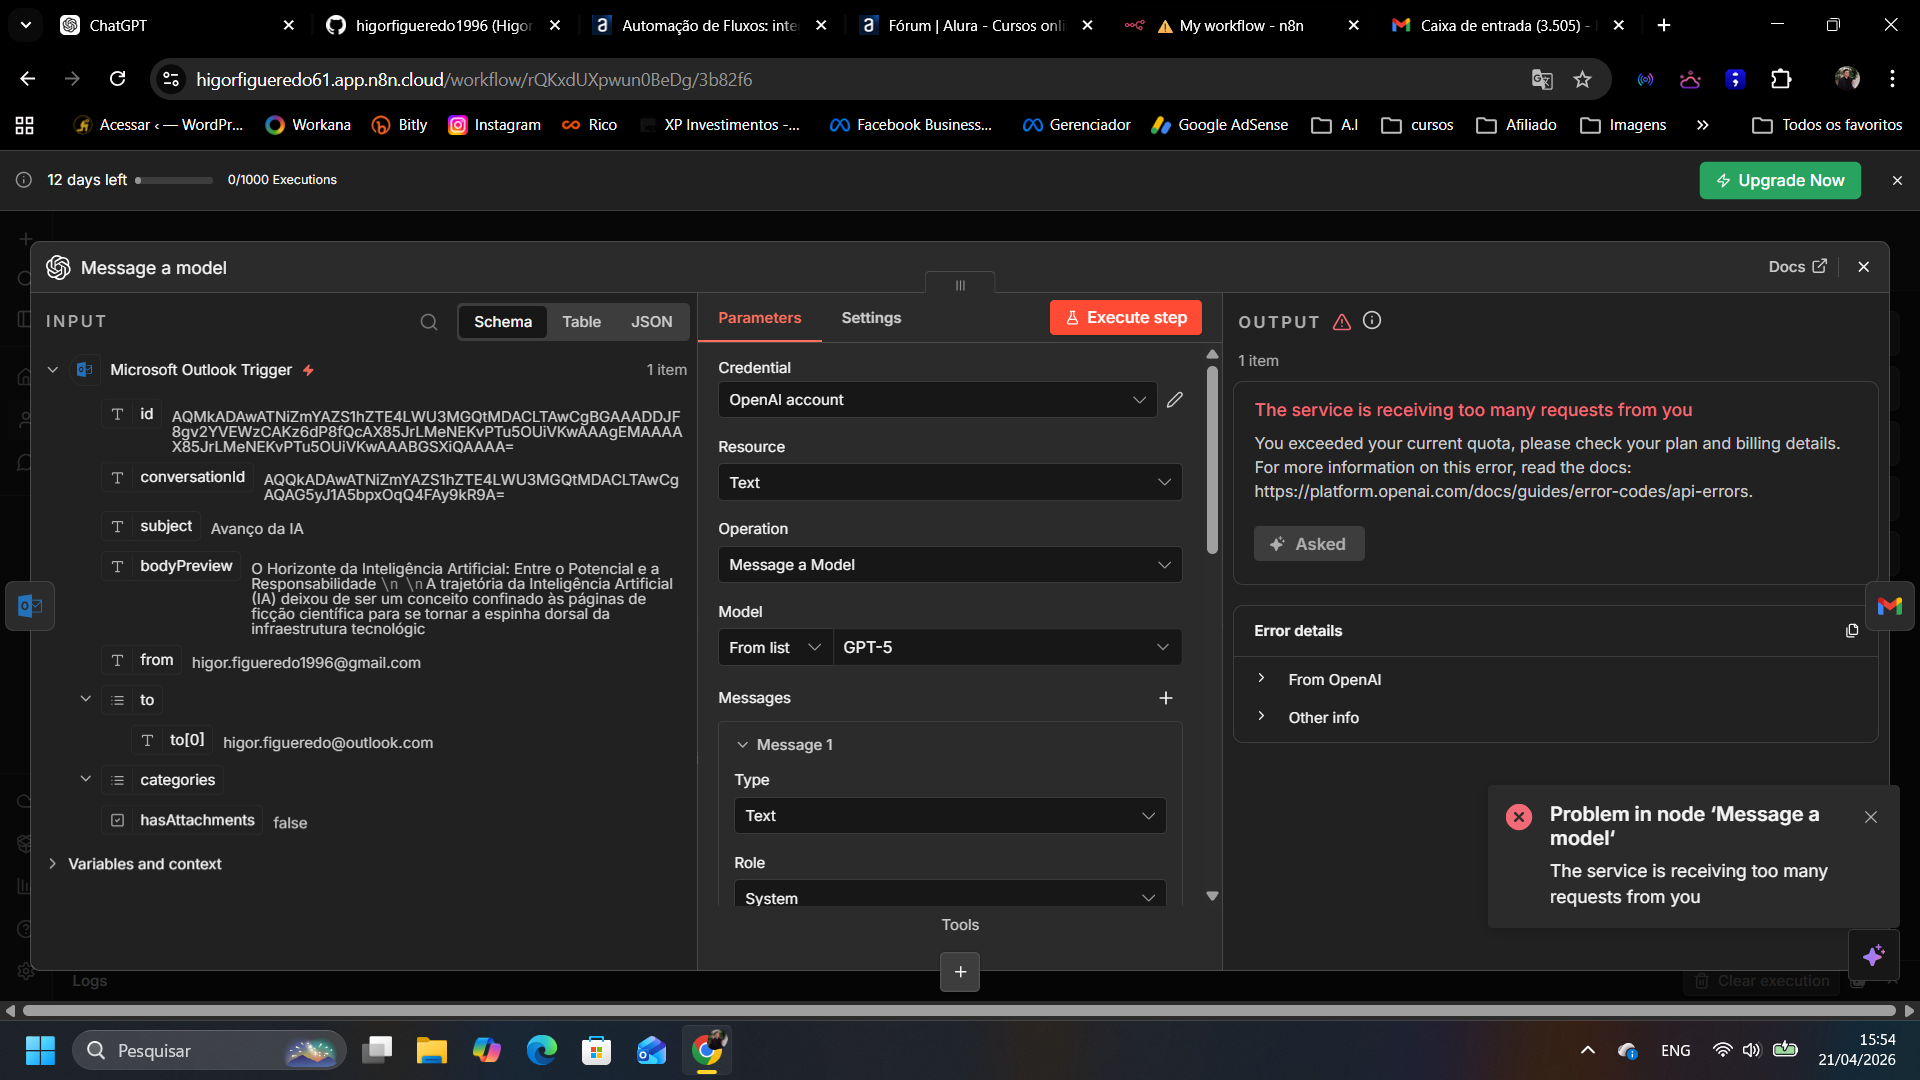The height and width of the screenshot is (1080, 1920).
Task: Select the Schema input view
Action: point(502,322)
